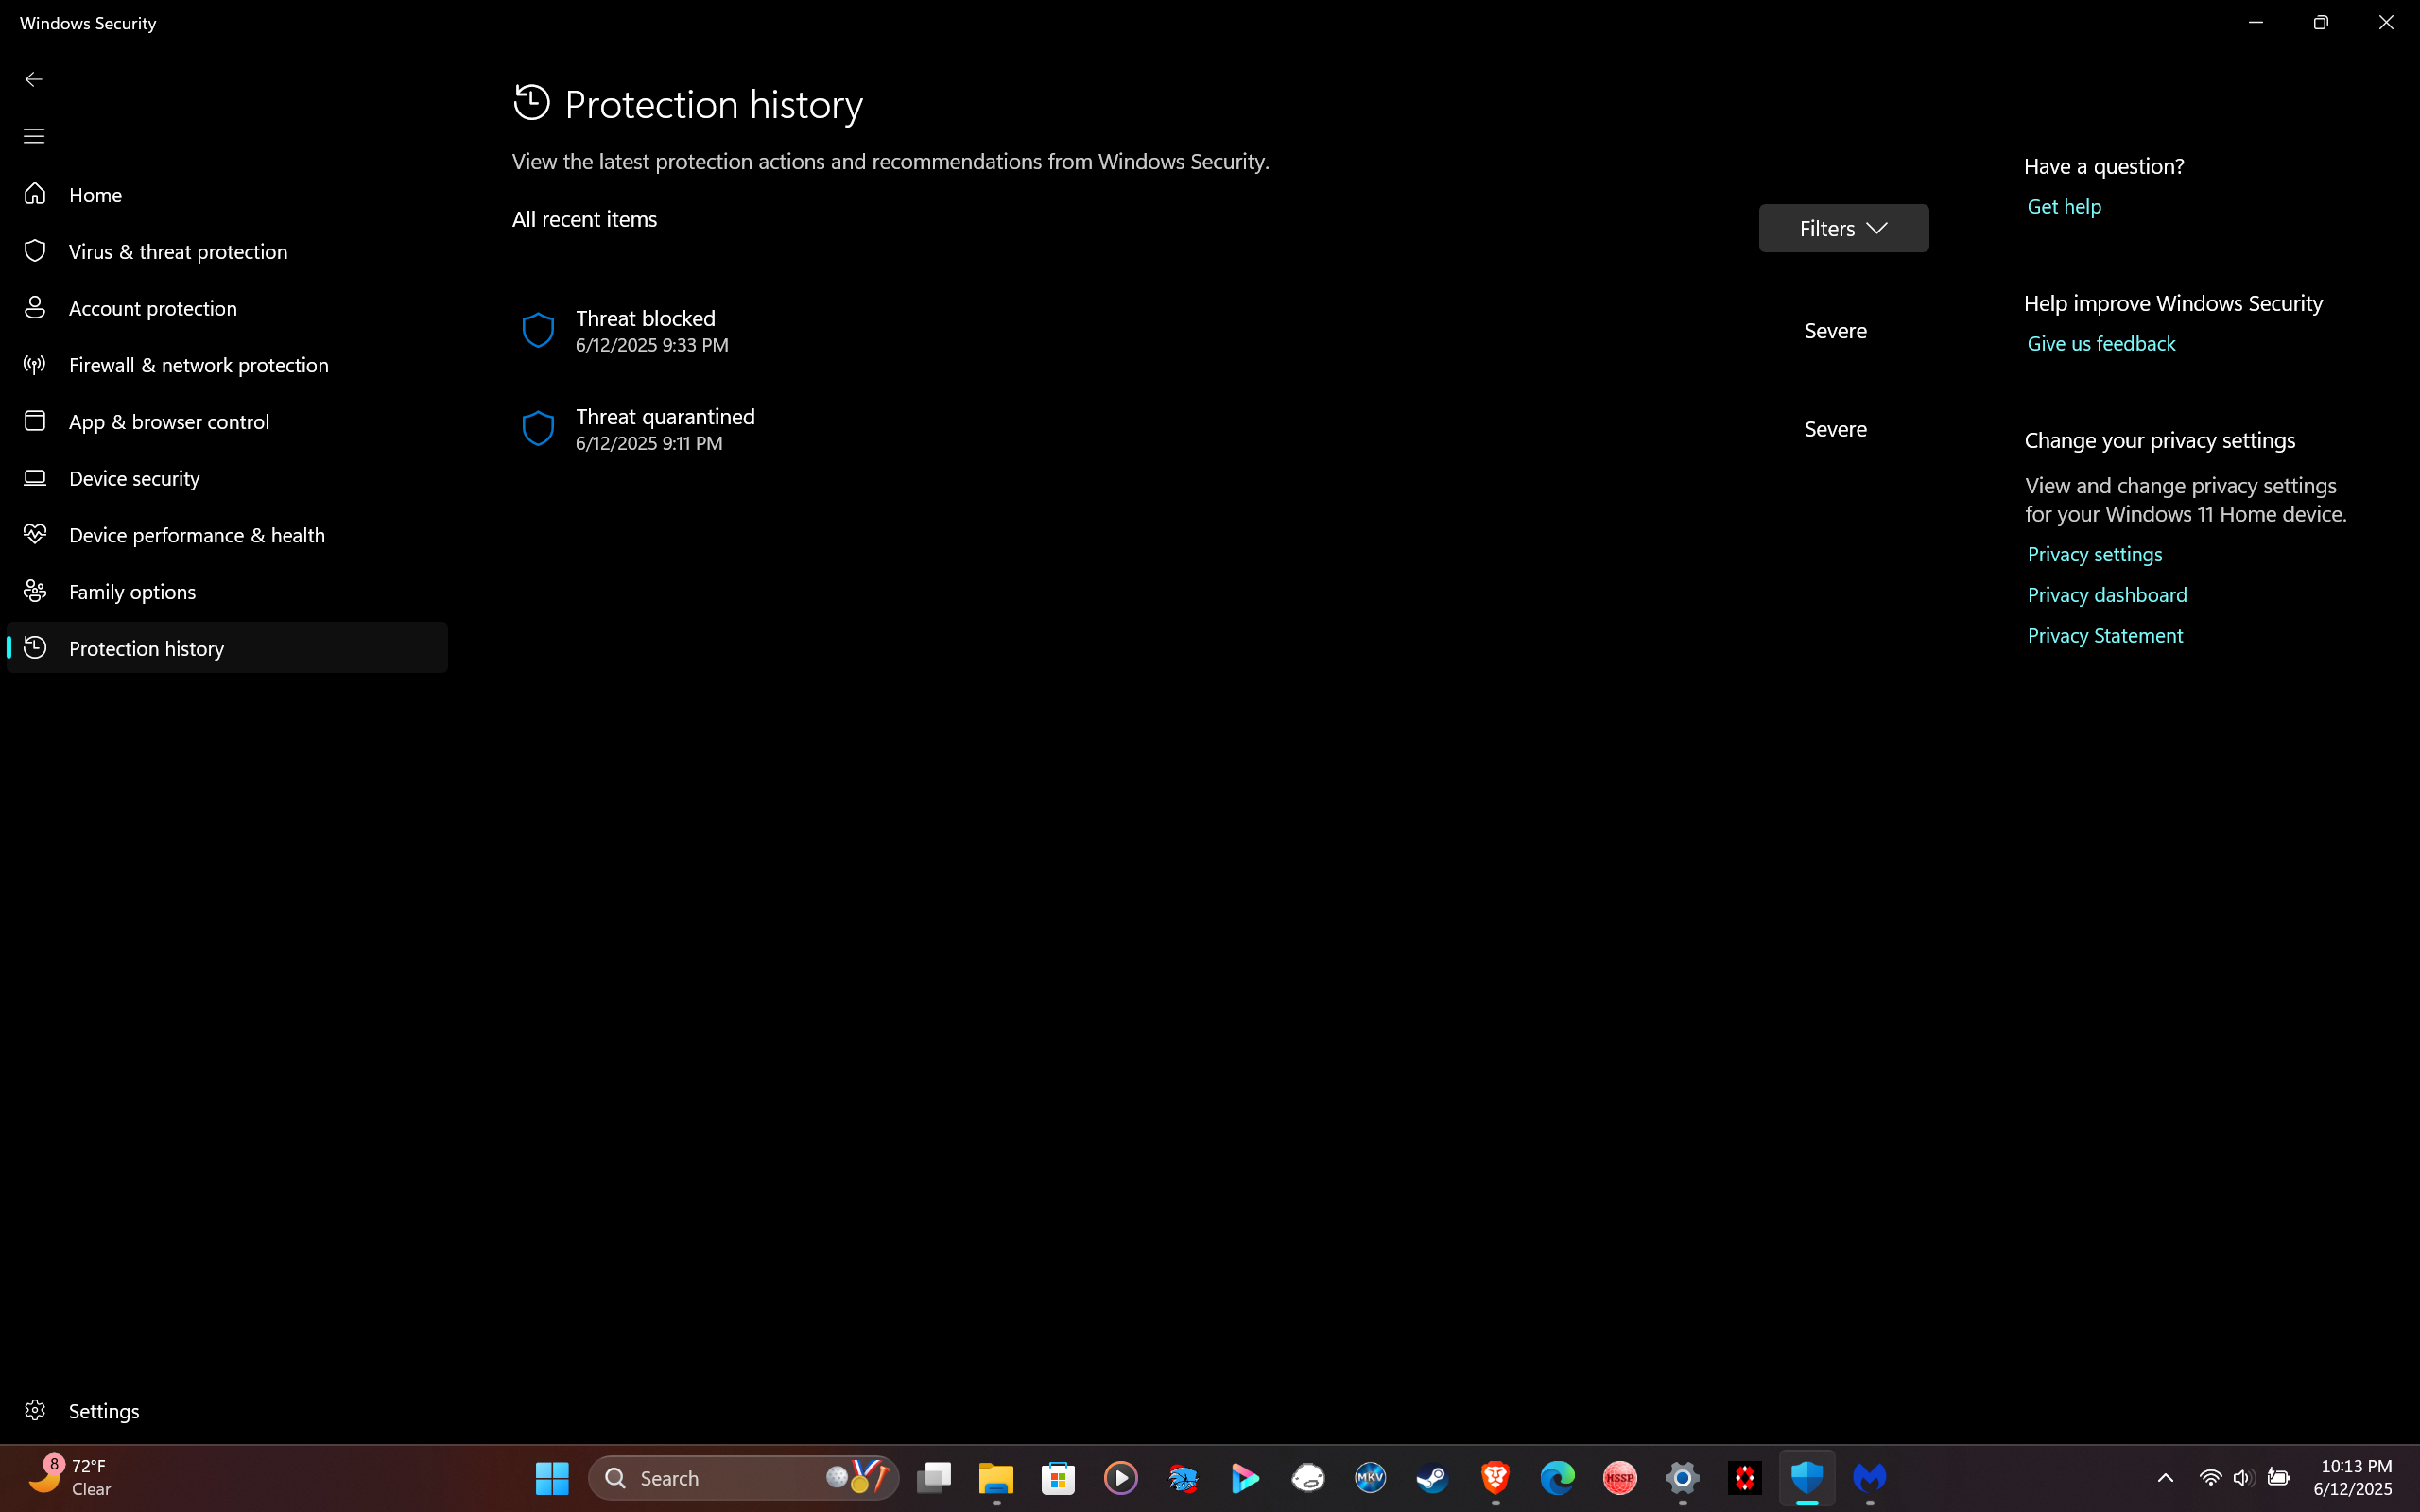Open Privacy dashboard link
Screen dimensions: 2420x1512
(2107, 595)
